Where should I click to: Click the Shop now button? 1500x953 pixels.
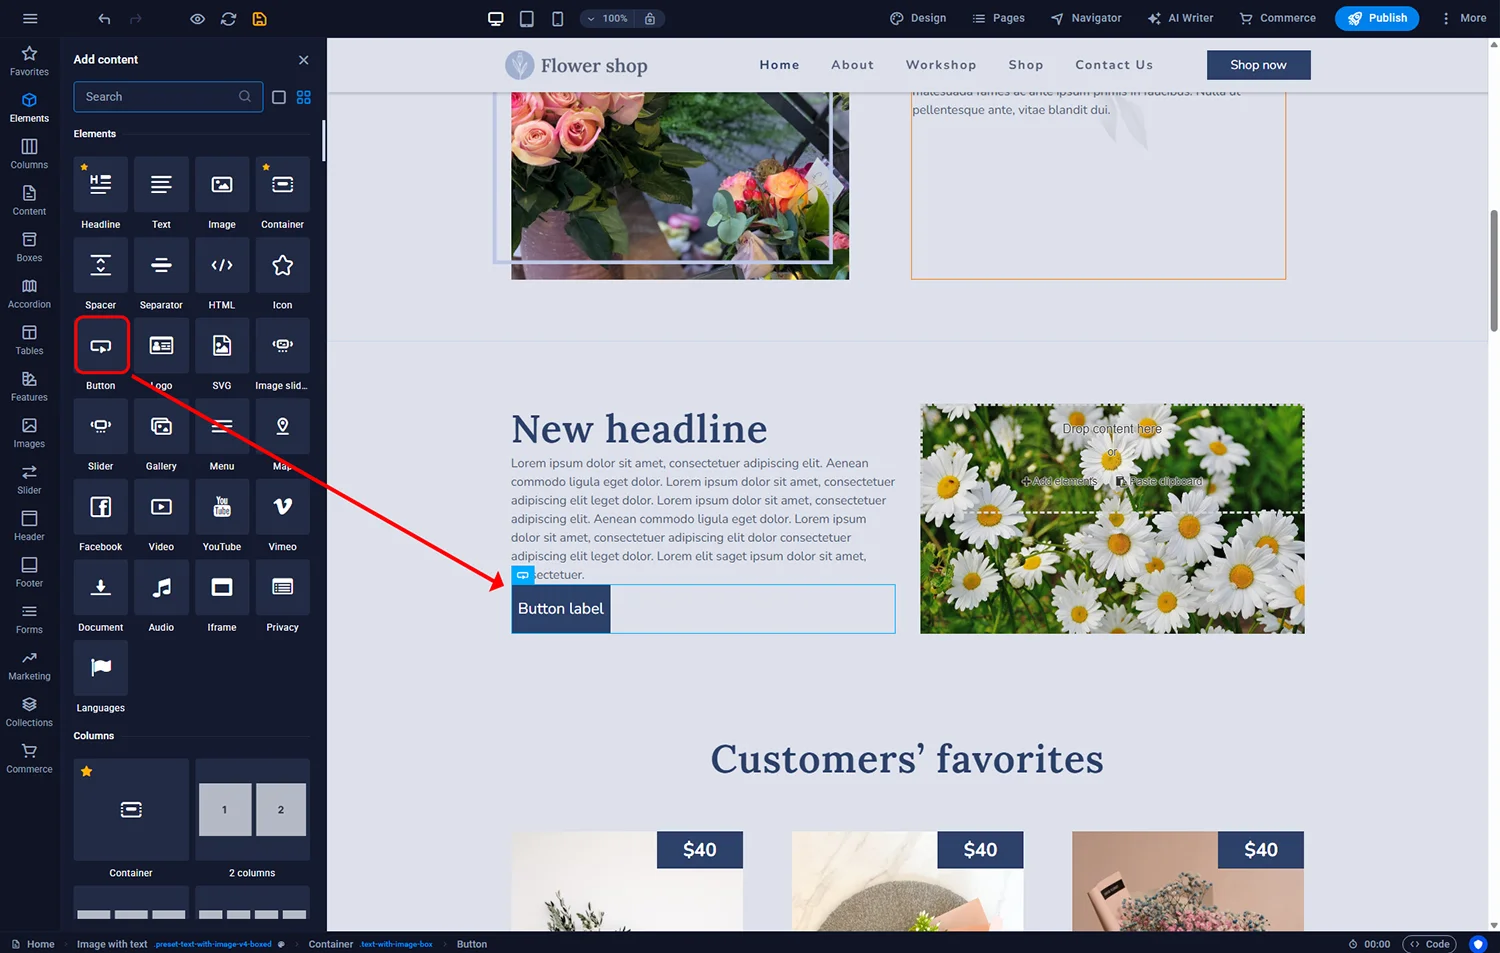coord(1258,65)
